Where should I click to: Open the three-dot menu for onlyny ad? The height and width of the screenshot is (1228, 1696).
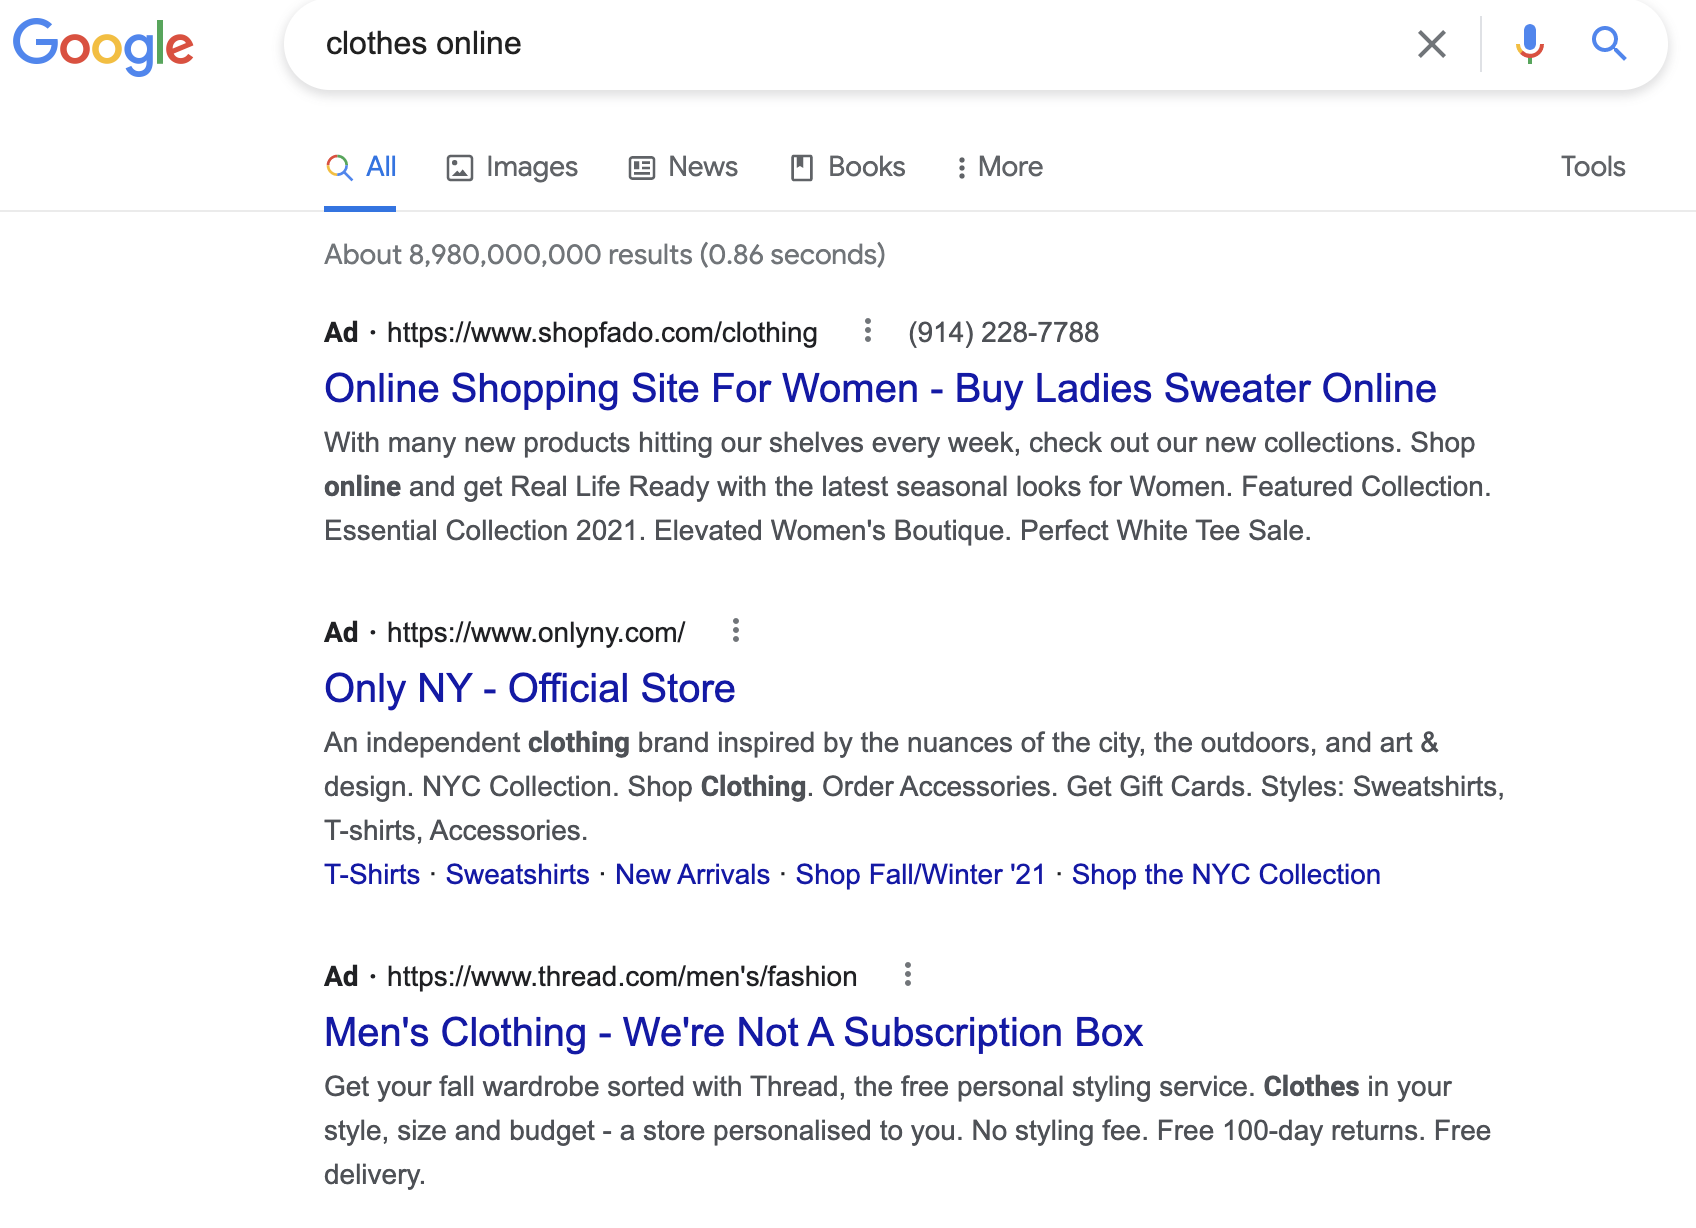[x=736, y=630]
